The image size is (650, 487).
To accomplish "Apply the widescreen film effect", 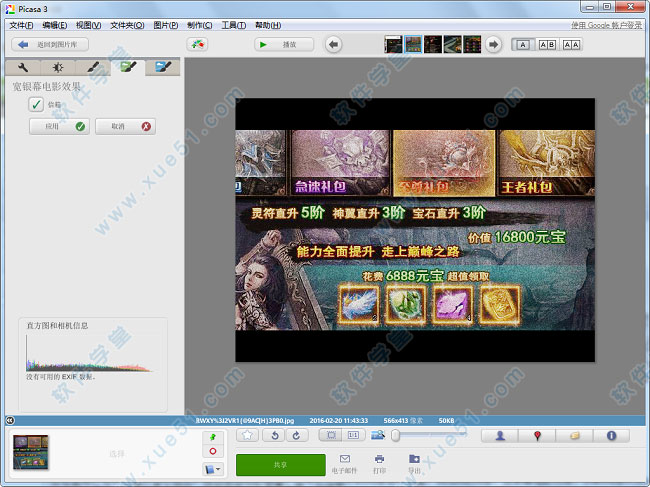I will (59, 126).
